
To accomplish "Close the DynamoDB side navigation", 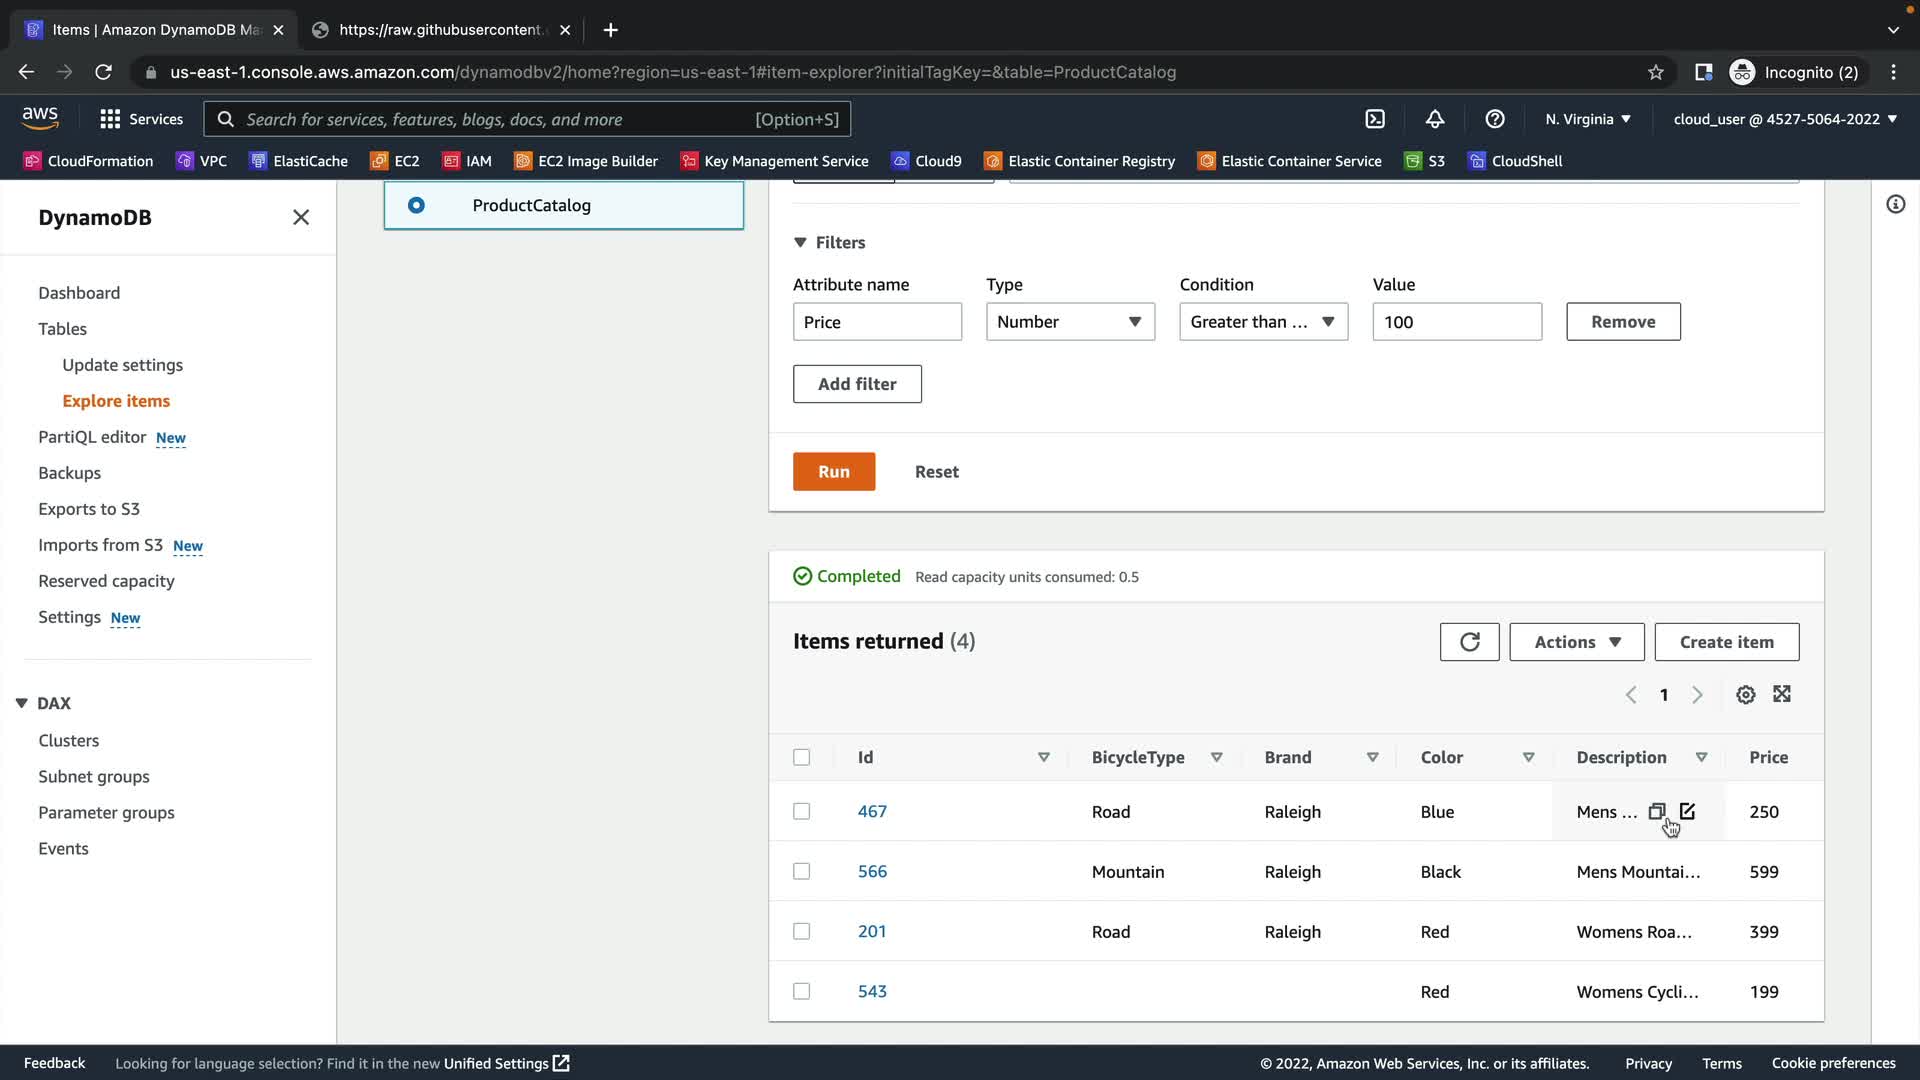I will tap(300, 217).
